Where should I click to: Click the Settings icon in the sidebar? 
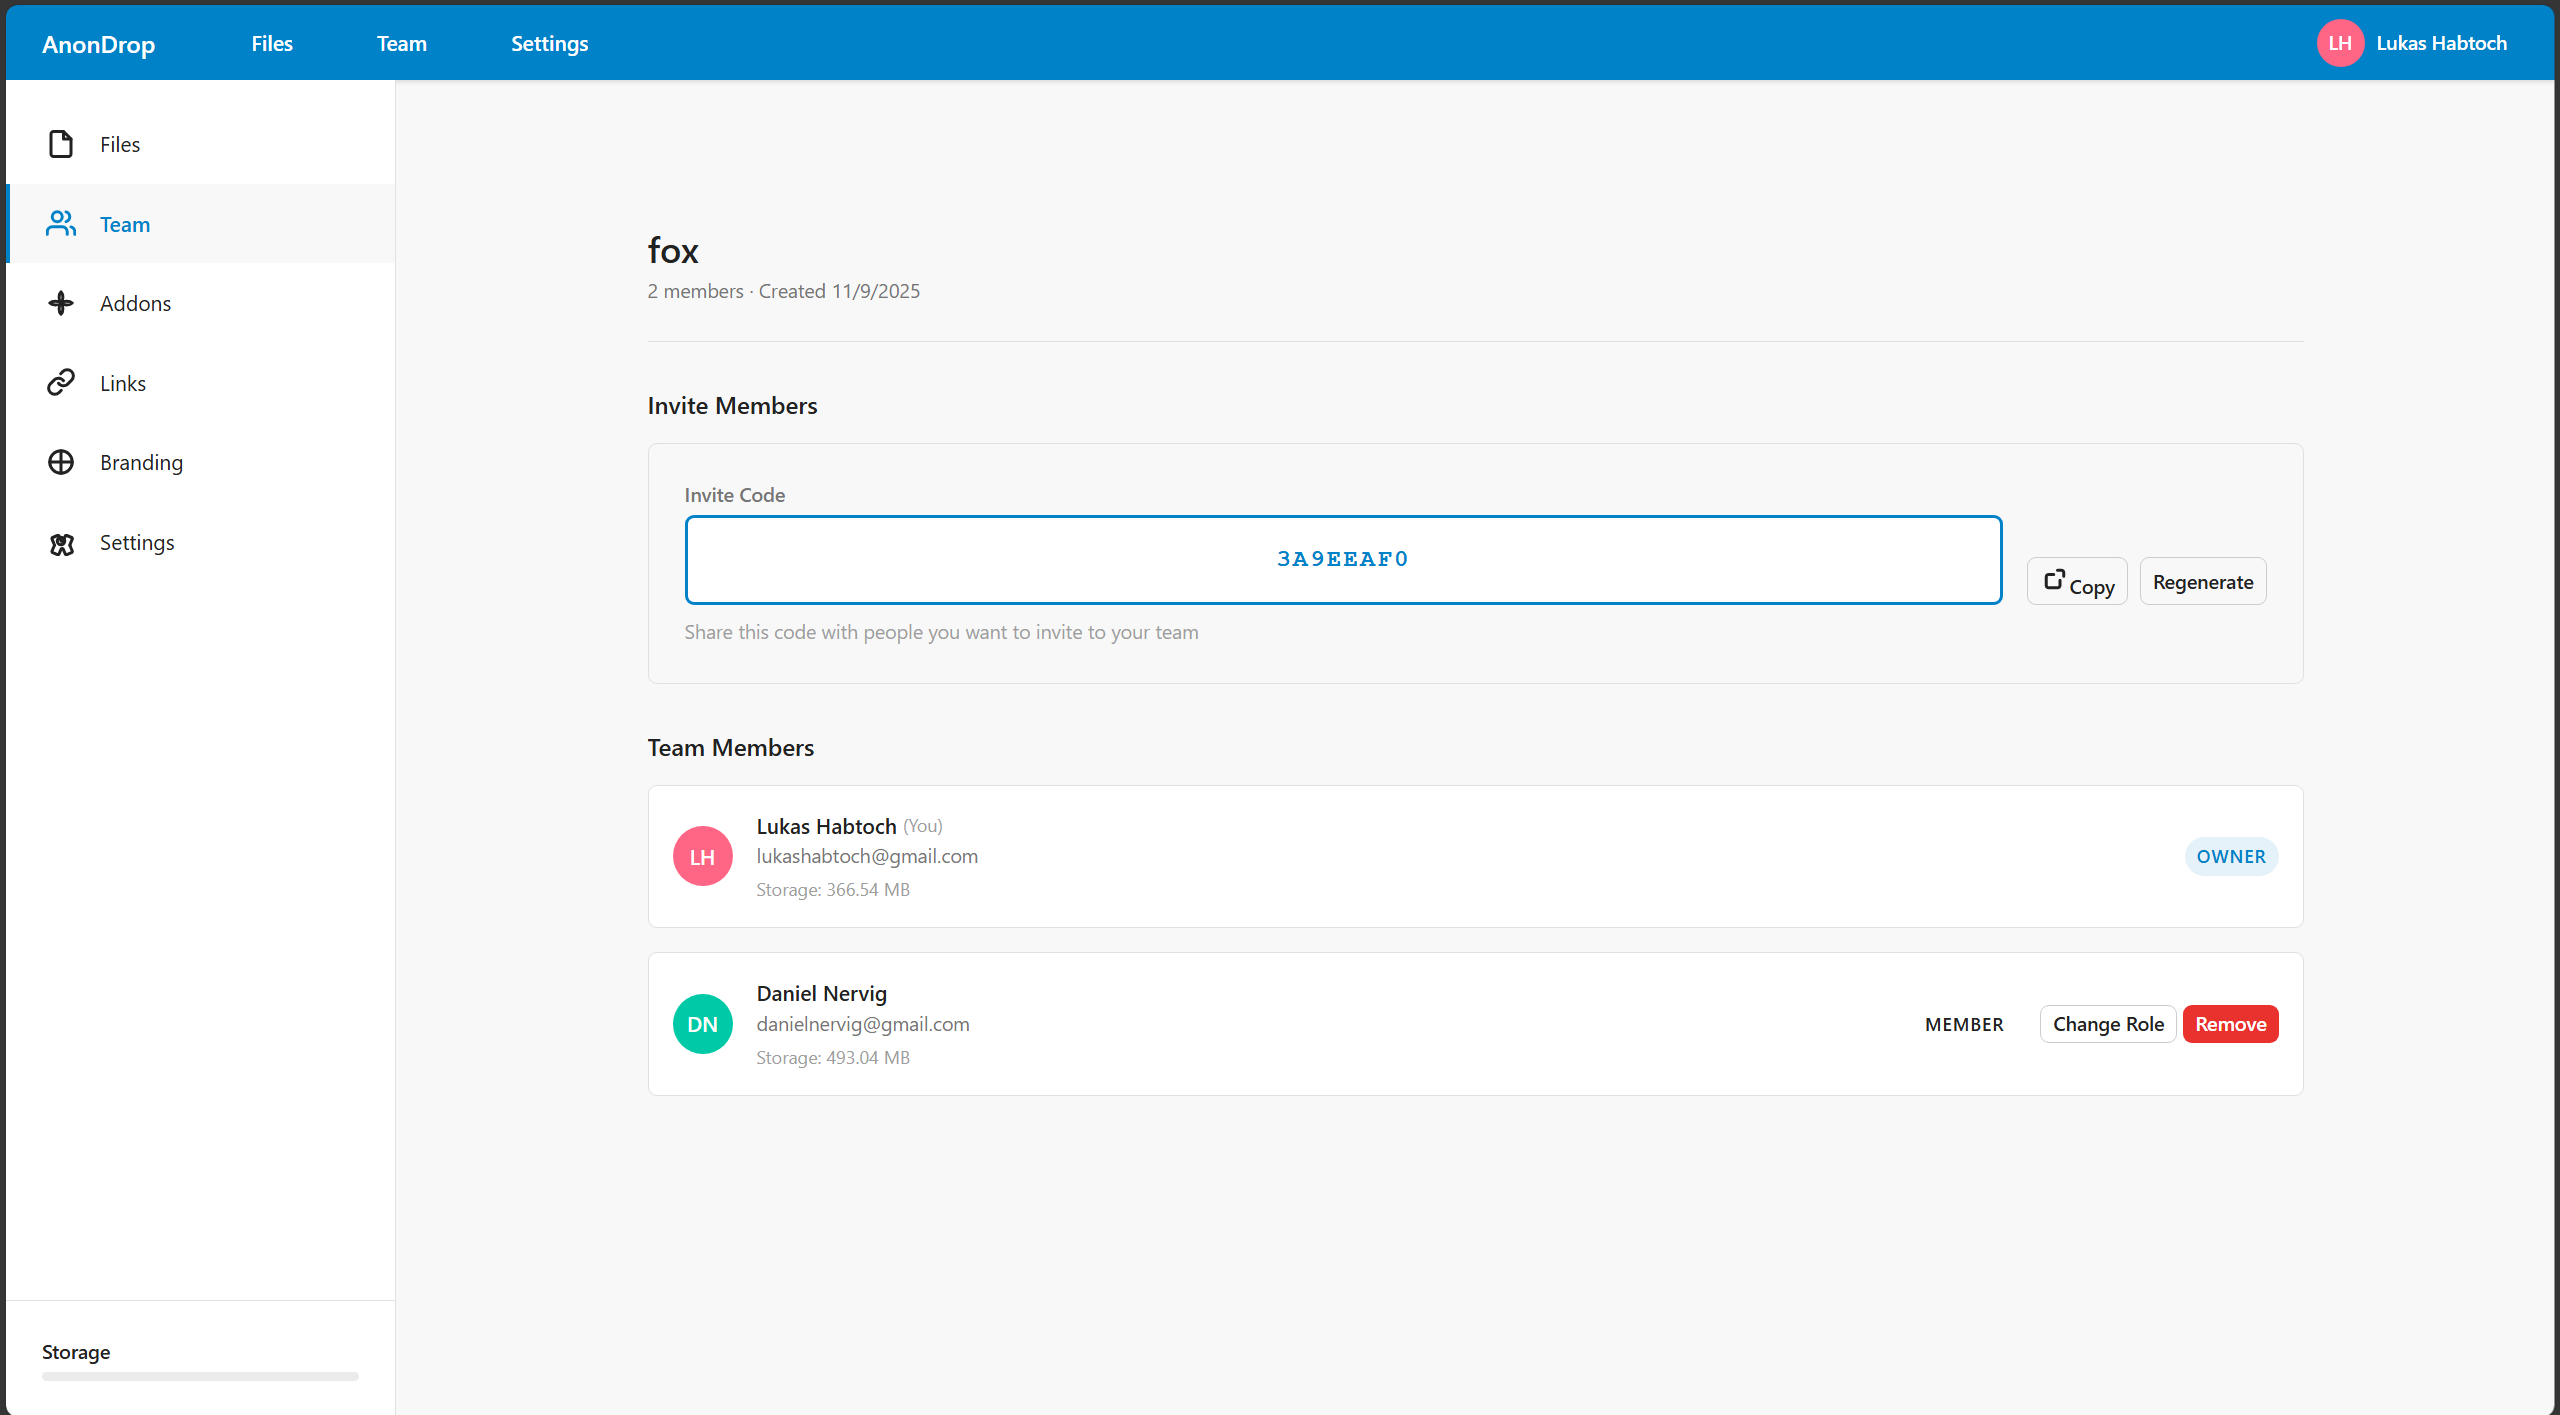point(61,543)
